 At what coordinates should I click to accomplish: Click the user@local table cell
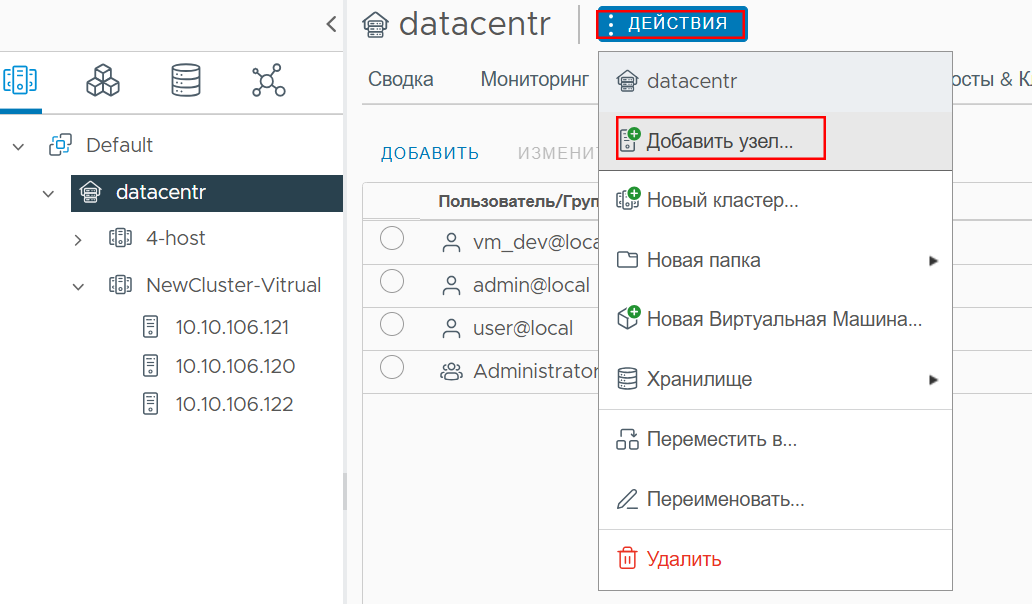pos(523,328)
